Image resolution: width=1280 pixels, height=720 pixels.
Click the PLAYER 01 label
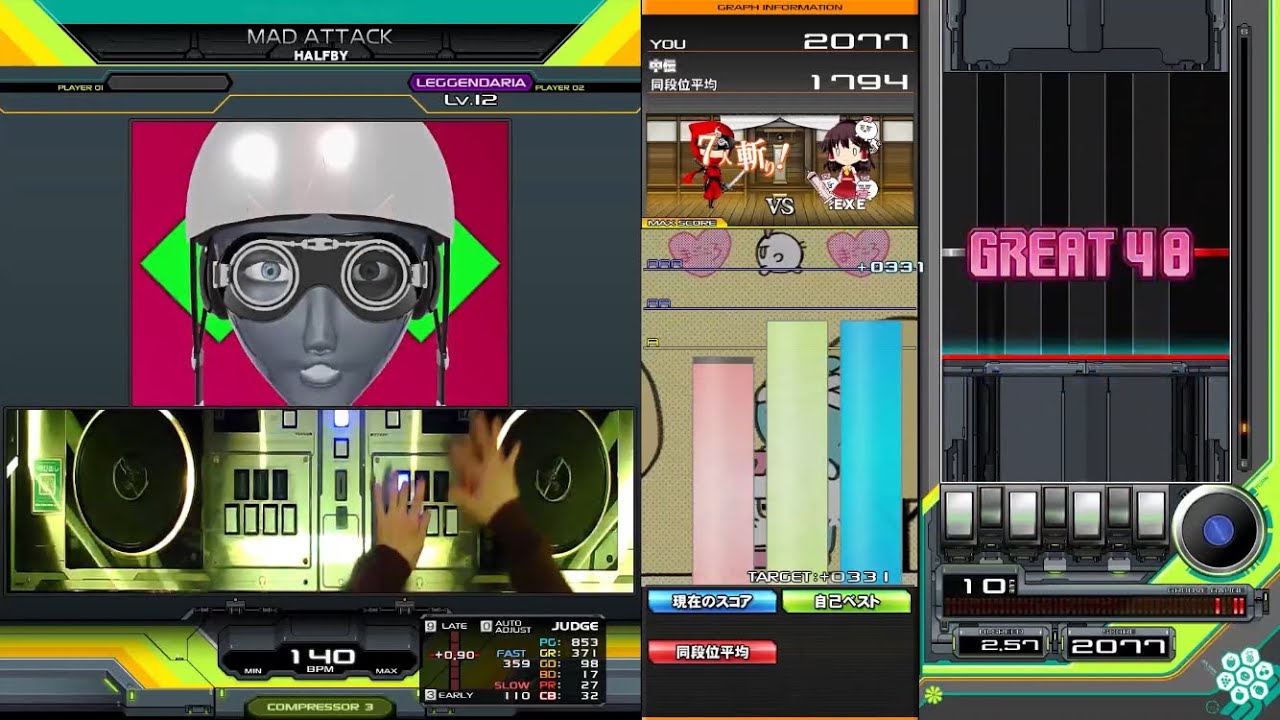pos(80,87)
